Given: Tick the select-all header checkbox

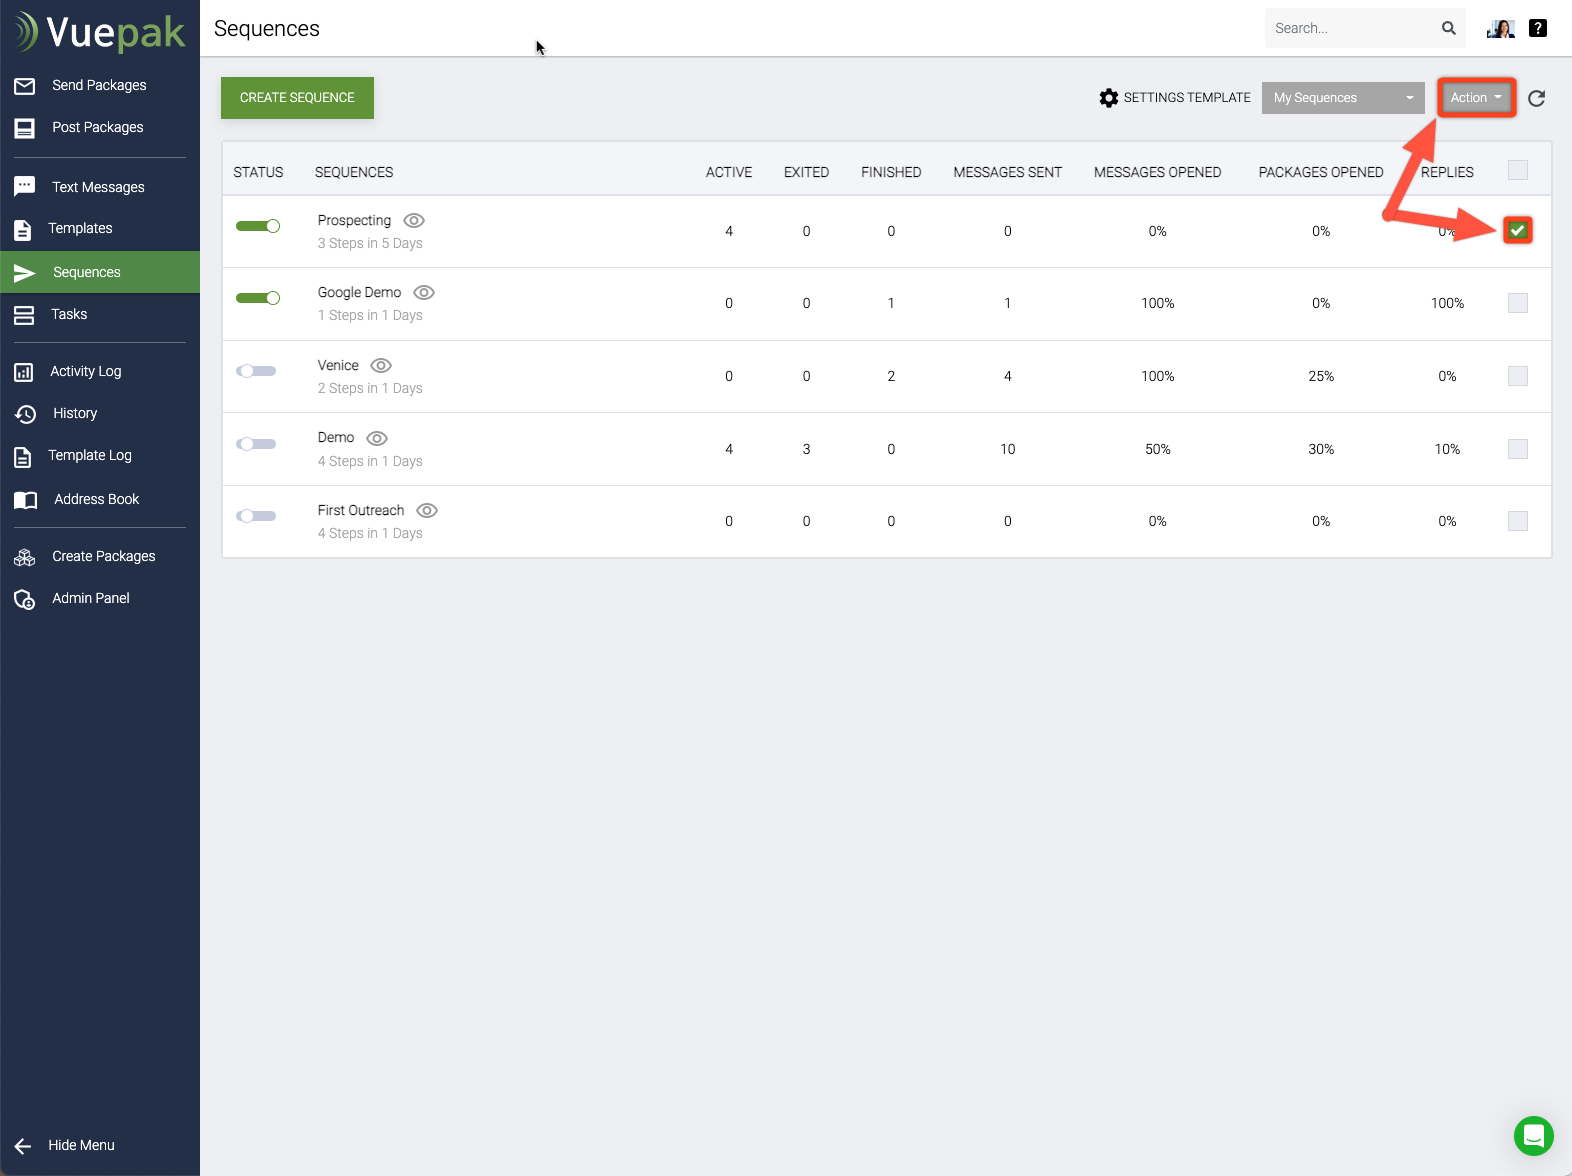Looking at the screenshot, I should pyautogui.click(x=1517, y=171).
